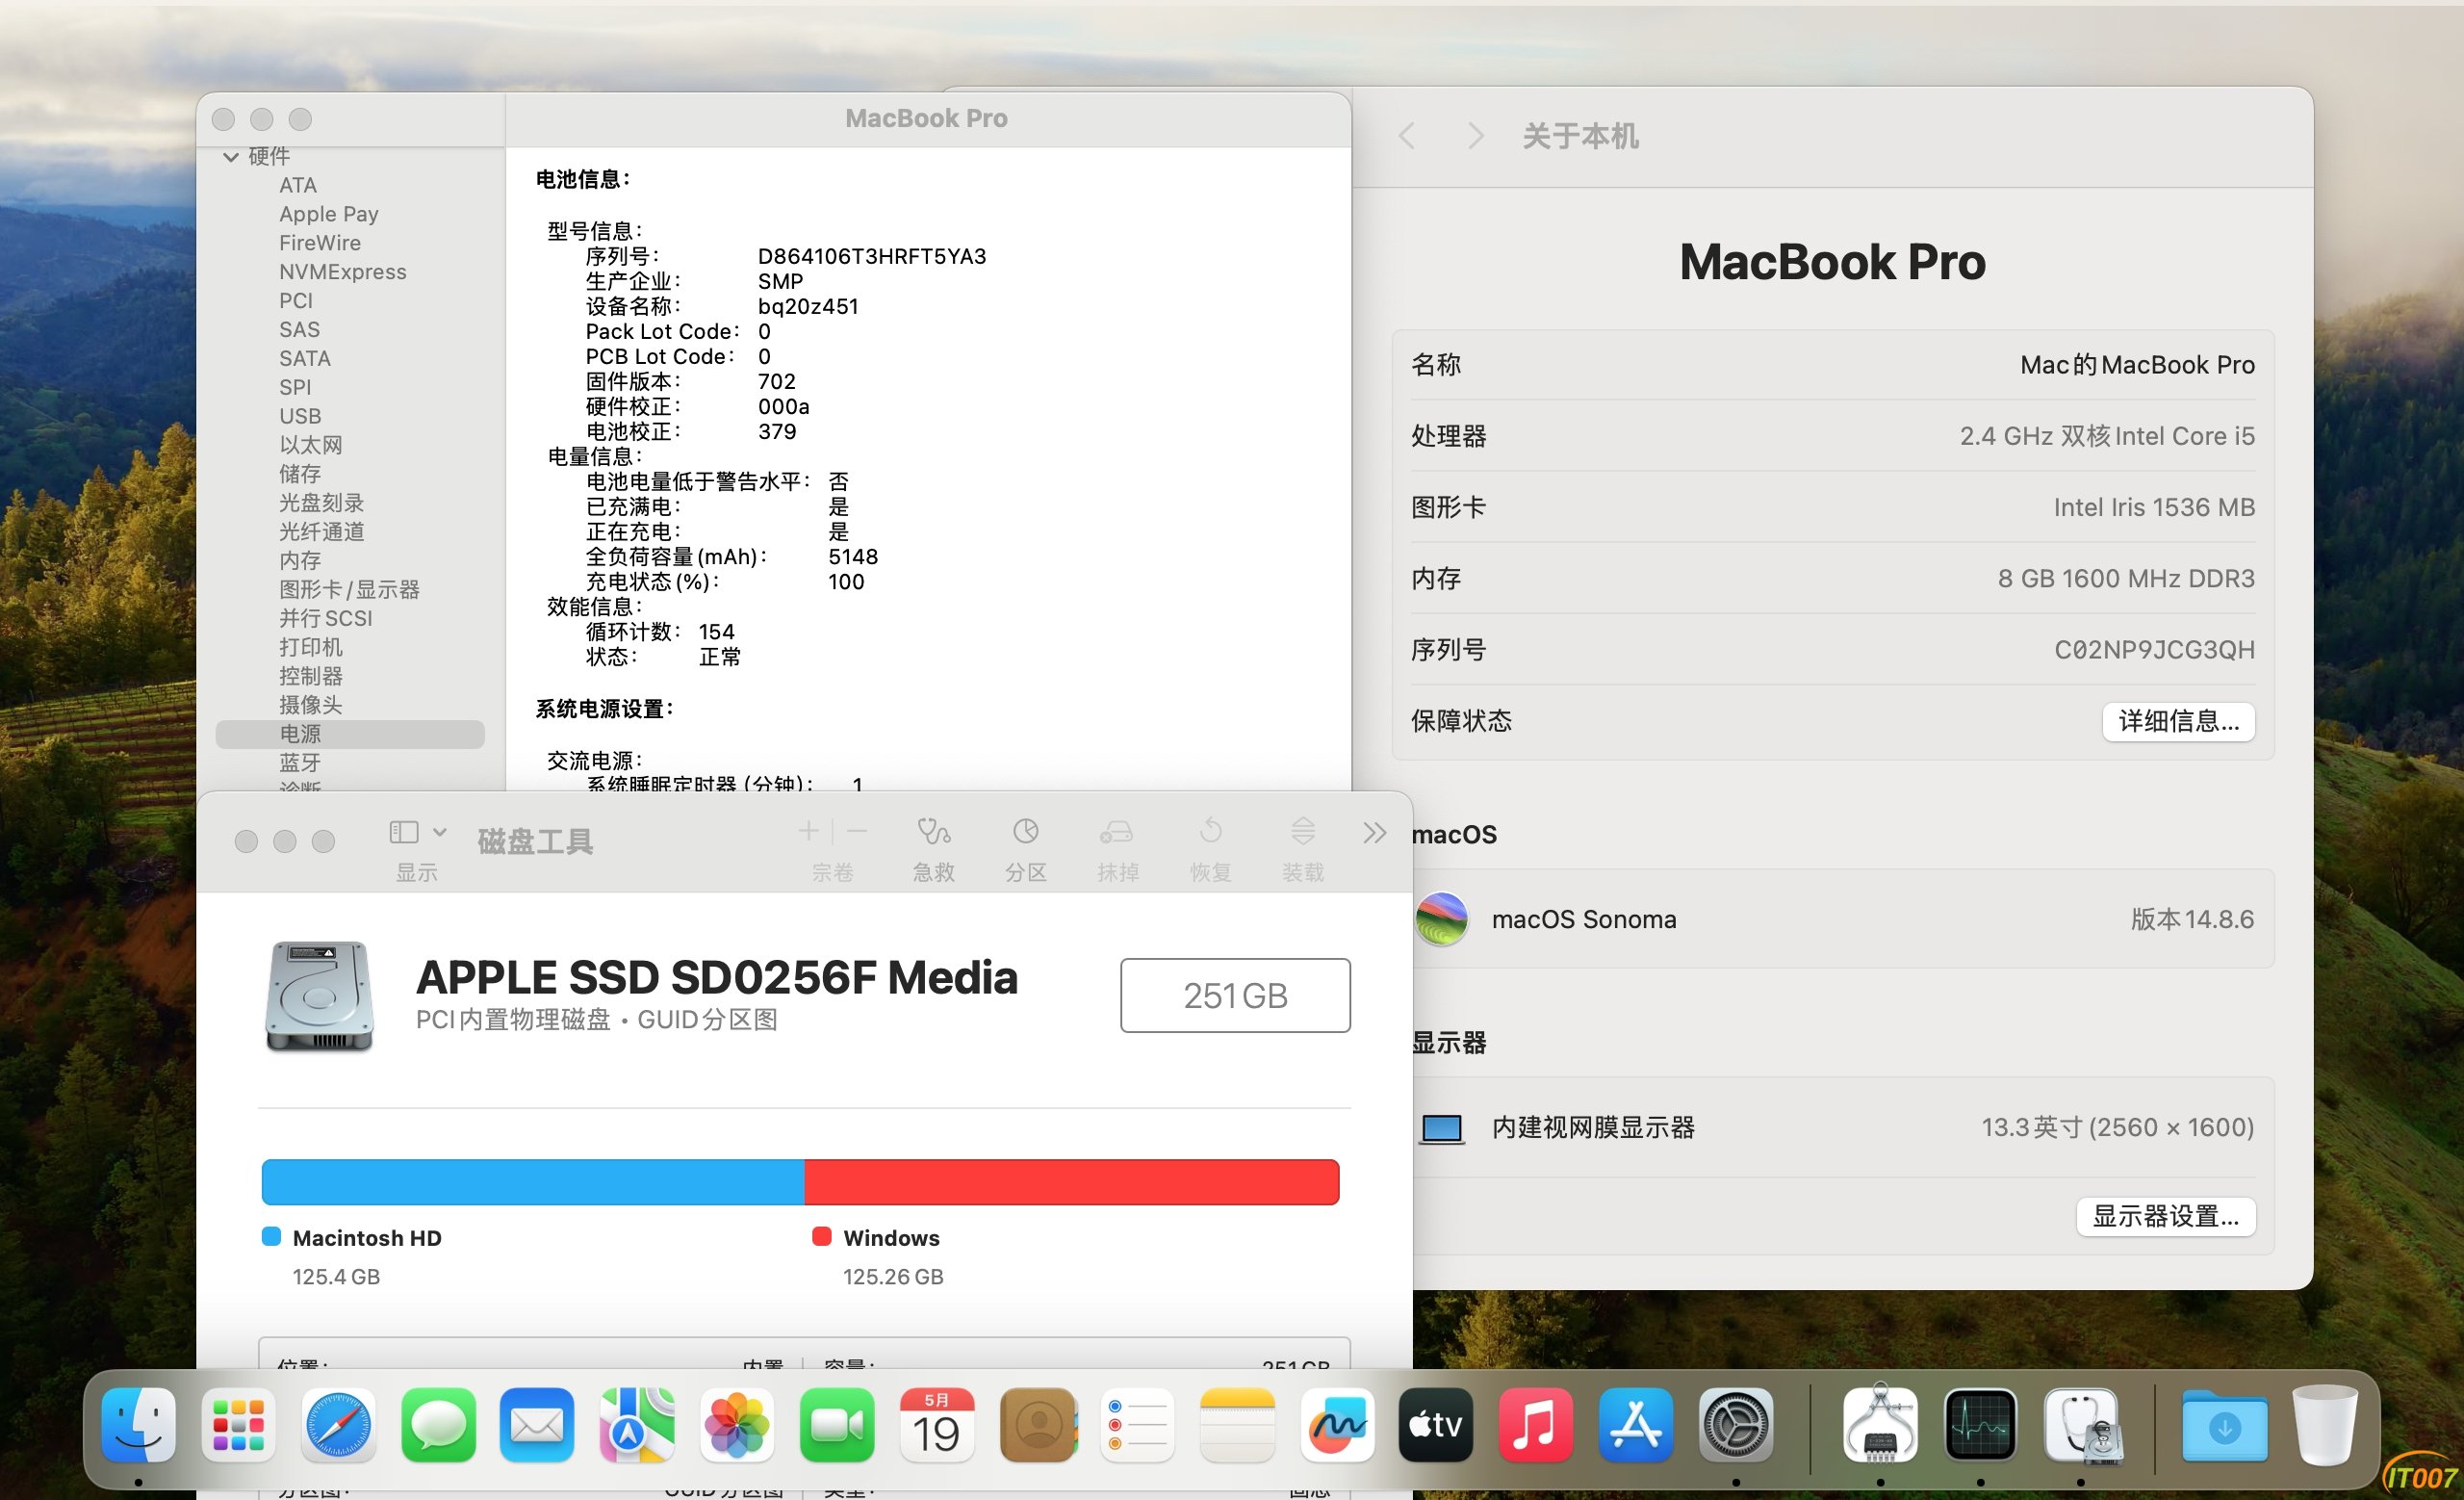The height and width of the screenshot is (1500, 2464).
Task: Open the Messages app in Dock
Action: pyautogui.click(x=438, y=1424)
